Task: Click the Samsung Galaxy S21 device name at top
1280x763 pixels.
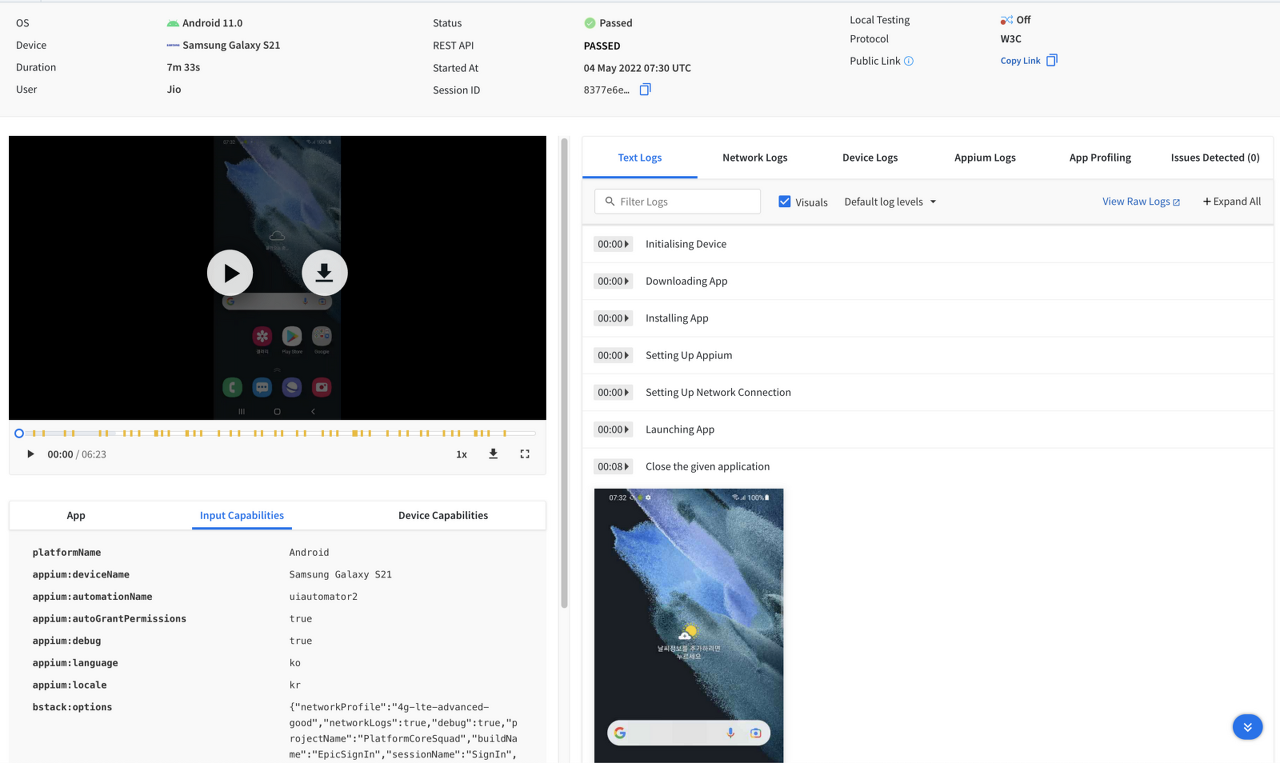Action: (x=231, y=45)
